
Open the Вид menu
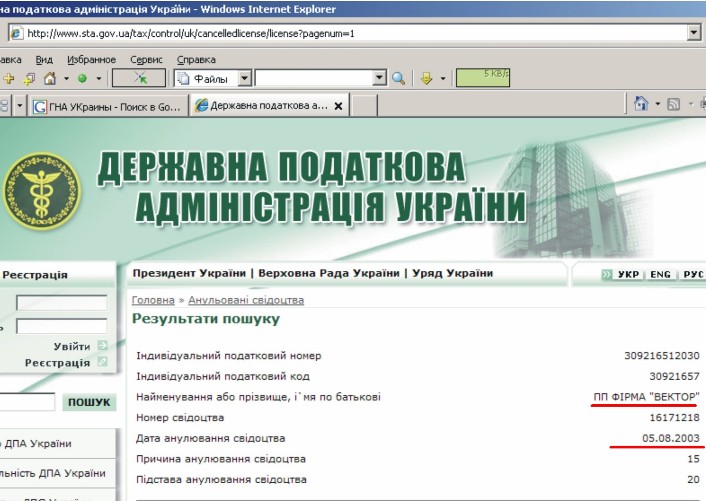[x=44, y=59]
